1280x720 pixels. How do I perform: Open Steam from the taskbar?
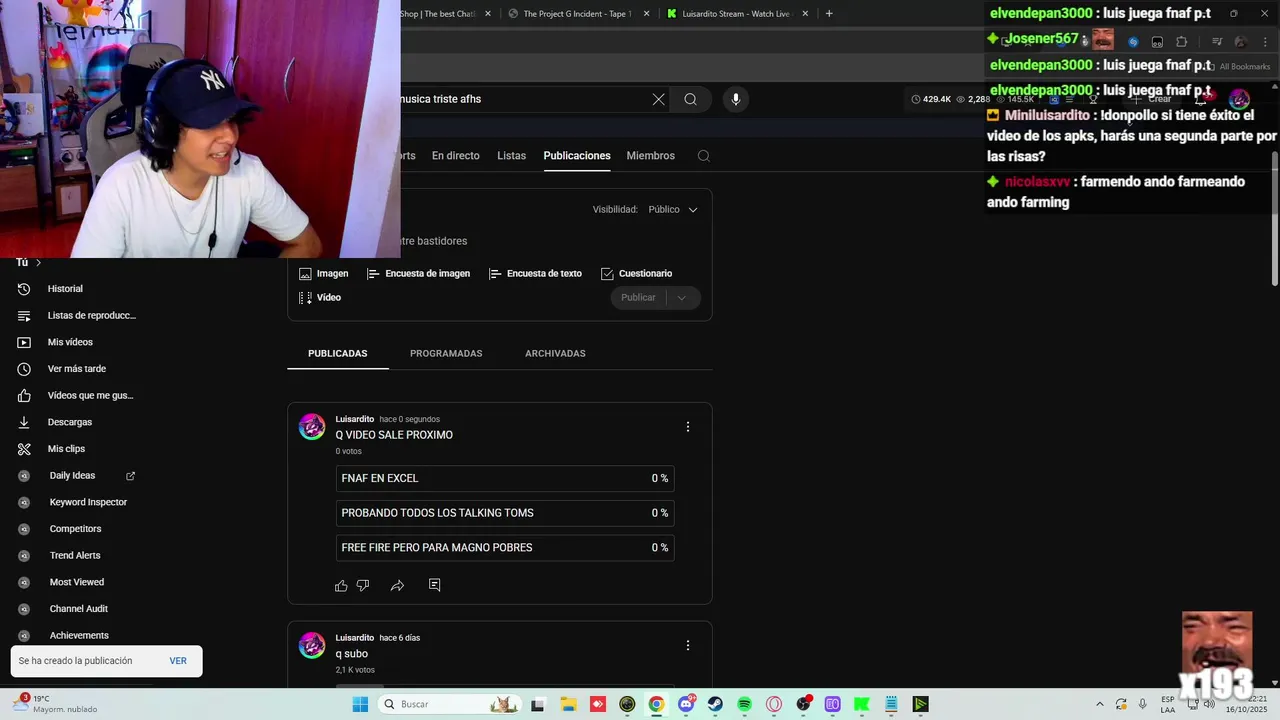715,704
